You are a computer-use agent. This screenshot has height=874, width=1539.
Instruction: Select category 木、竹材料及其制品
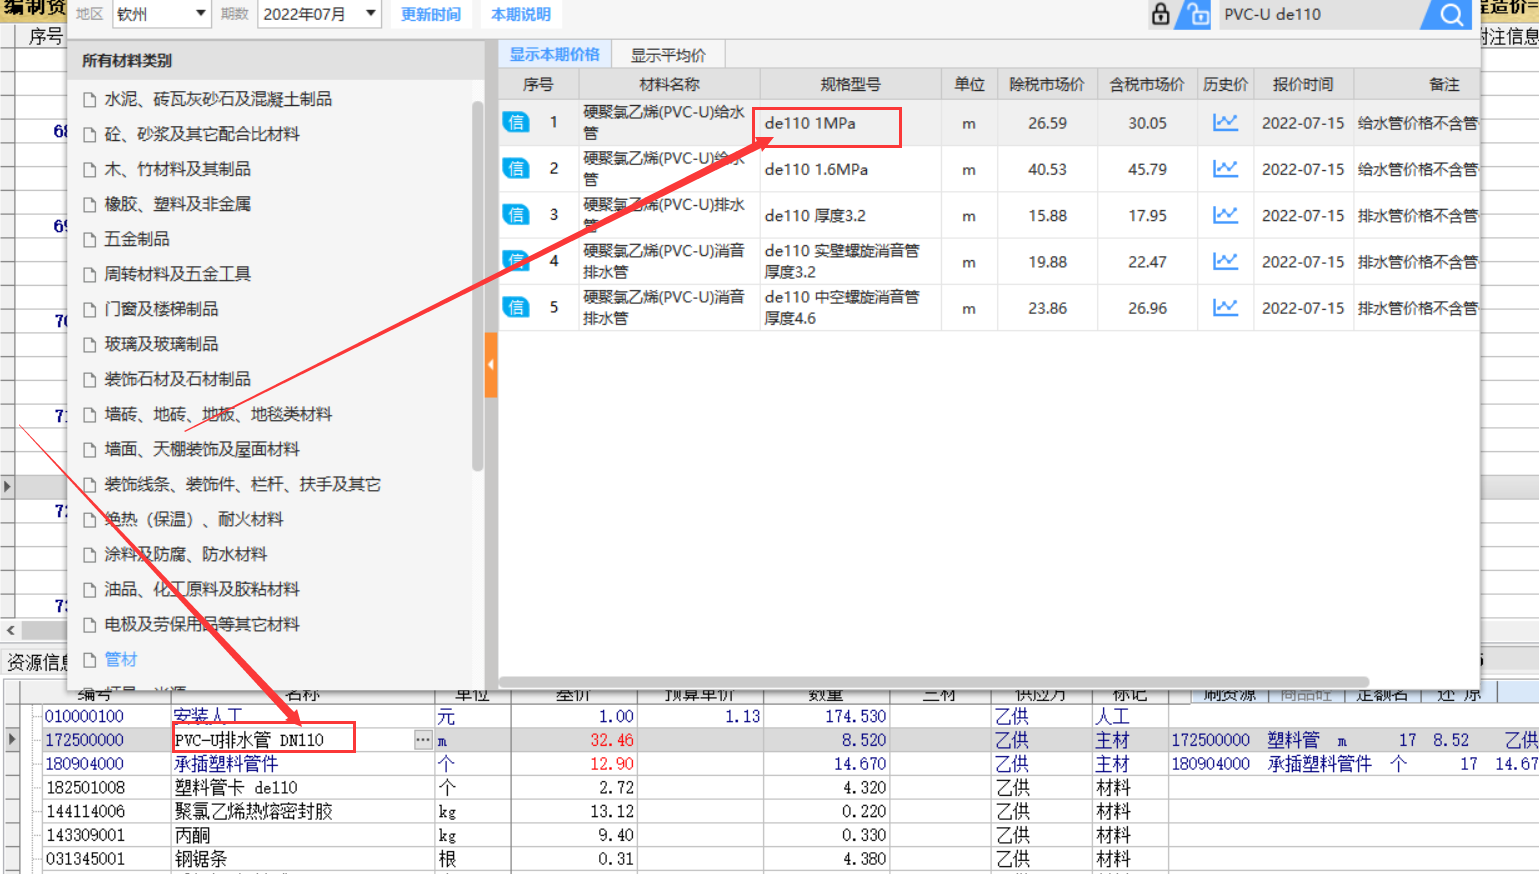point(178,169)
